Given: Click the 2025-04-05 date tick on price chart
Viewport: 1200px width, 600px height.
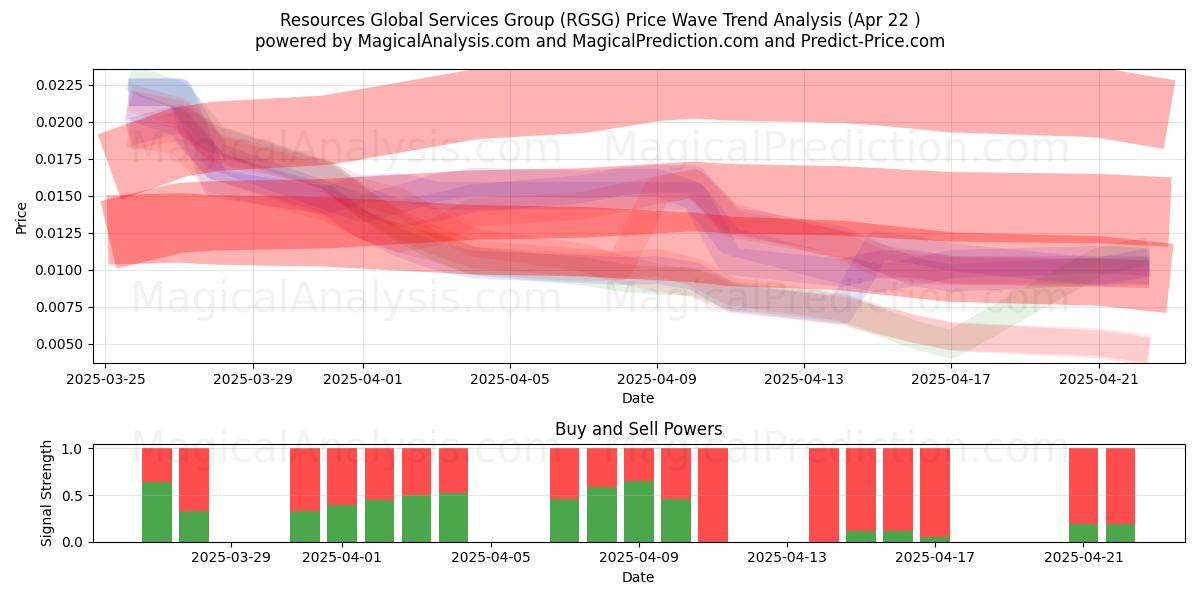Looking at the screenshot, I should [x=510, y=379].
